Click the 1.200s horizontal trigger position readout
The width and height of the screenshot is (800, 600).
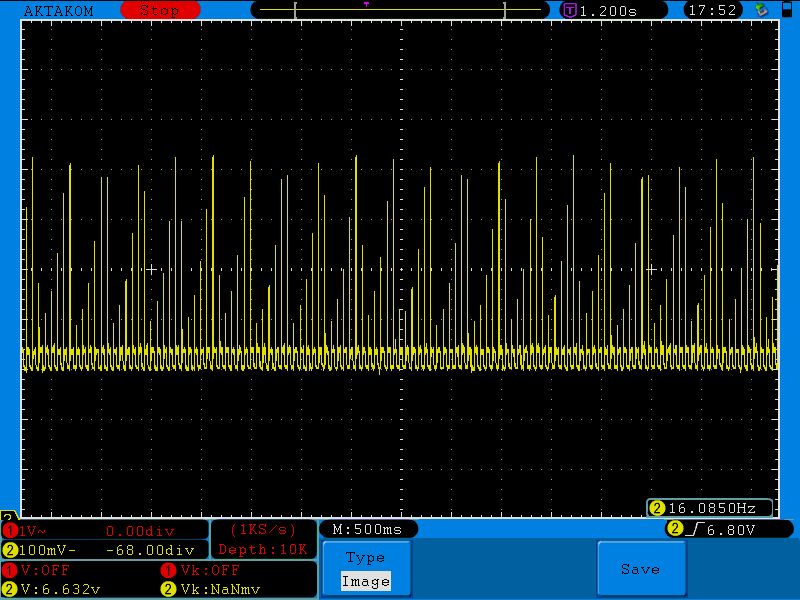click(x=609, y=11)
